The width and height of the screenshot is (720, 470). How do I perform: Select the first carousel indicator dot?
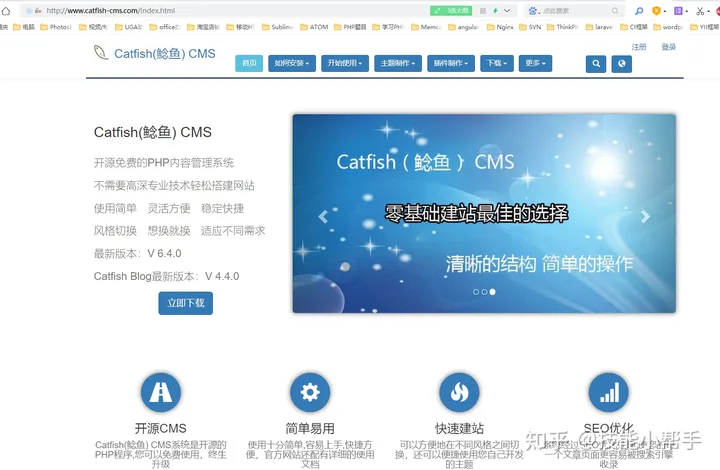[x=476, y=292]
